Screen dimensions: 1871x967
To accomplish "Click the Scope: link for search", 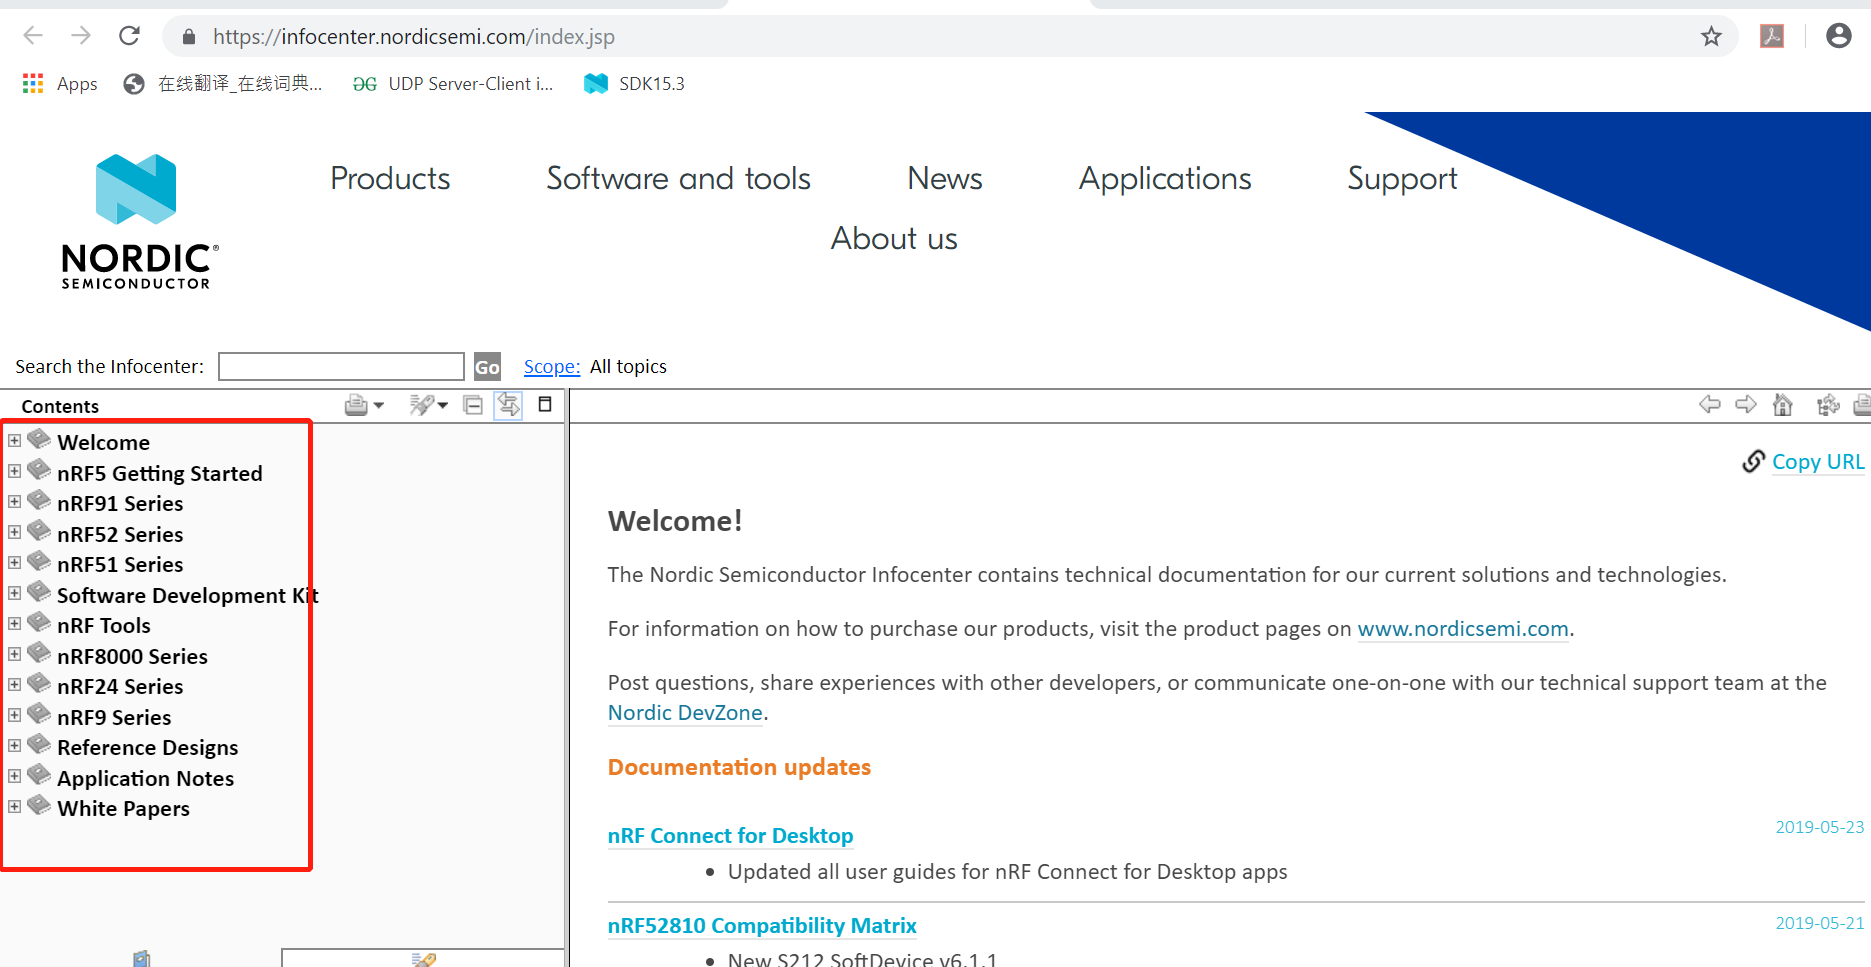I will click(551, 366).
